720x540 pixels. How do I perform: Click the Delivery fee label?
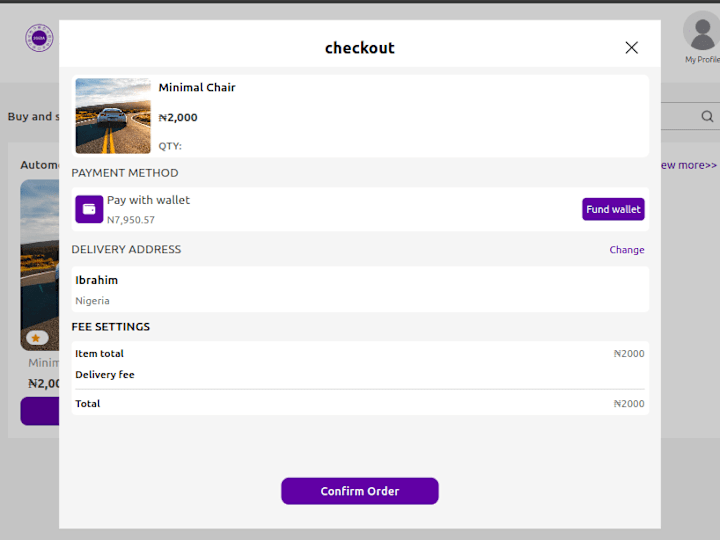coord(105,375)
